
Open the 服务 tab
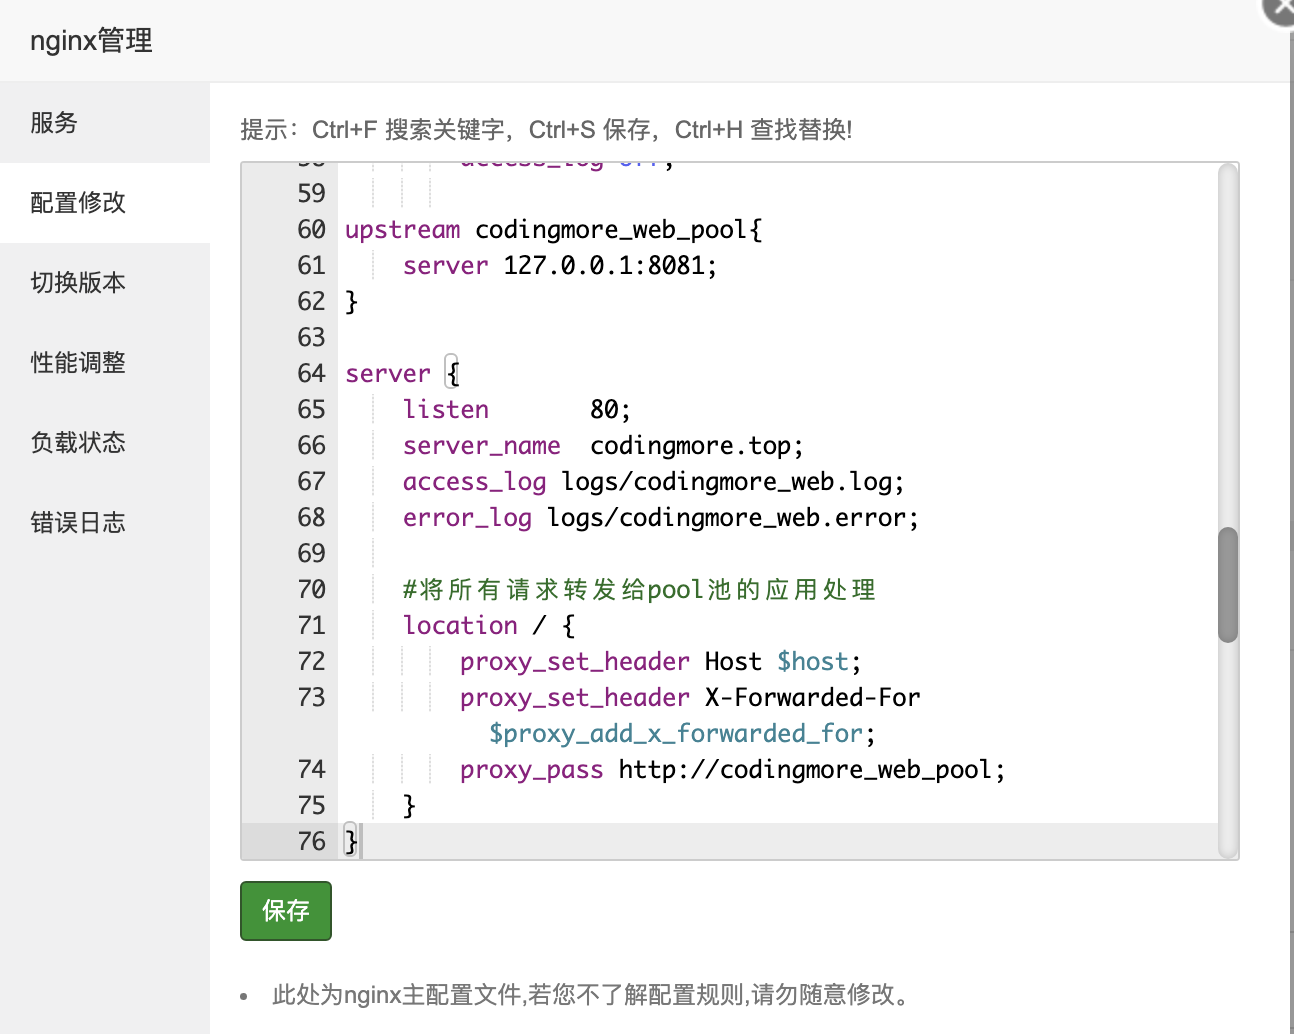coord(54,123)
